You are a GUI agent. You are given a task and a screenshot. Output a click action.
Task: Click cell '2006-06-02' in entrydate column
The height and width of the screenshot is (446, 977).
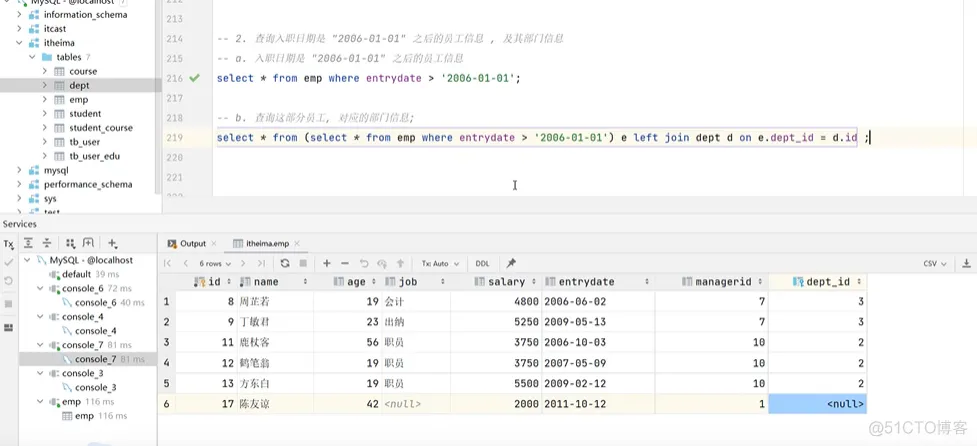point(598,301)
